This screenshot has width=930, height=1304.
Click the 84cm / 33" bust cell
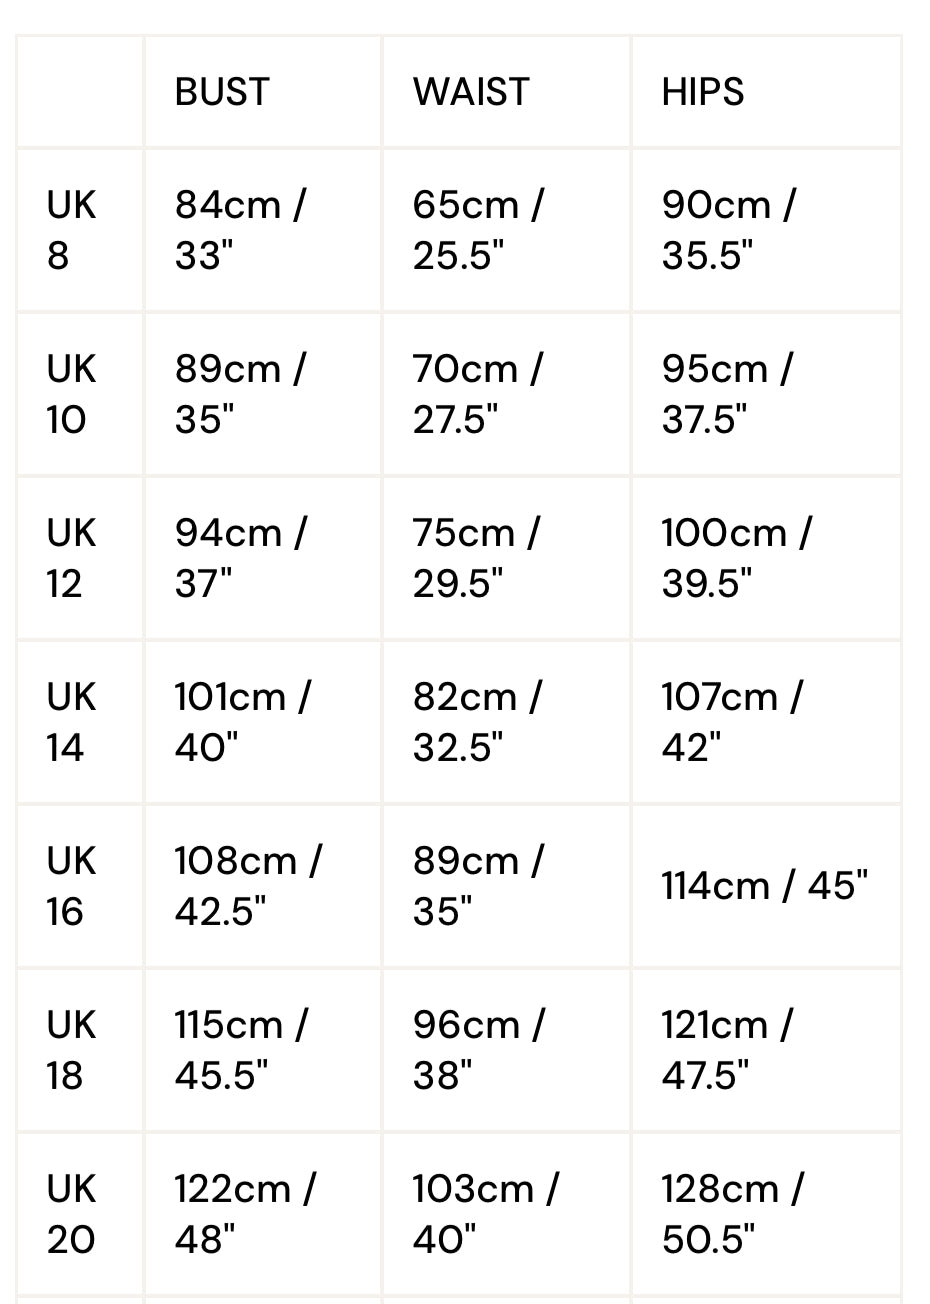coord(240,230)
